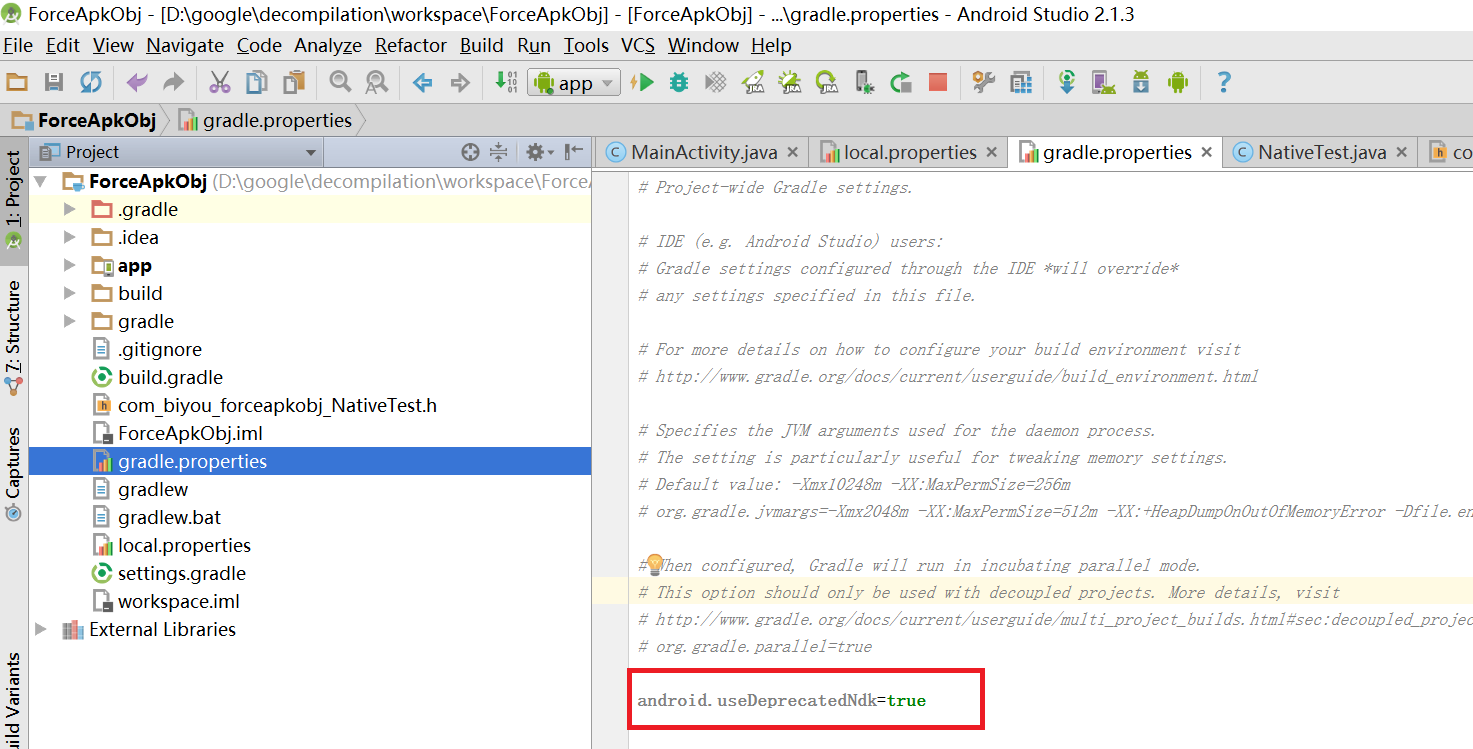1473x749 pixels.
Task: Run the app with the green play icon
Action: (643, 82)
